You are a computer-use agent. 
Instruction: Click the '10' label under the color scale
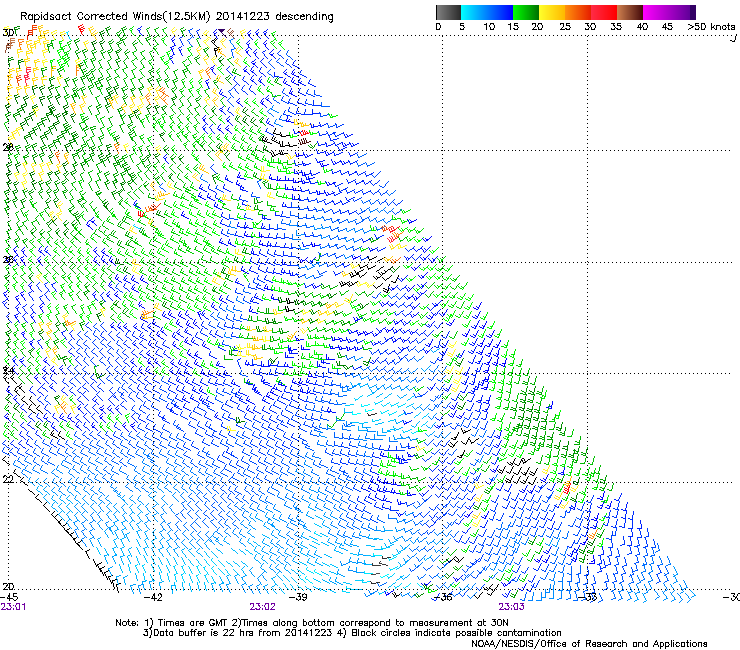[489, 27]
